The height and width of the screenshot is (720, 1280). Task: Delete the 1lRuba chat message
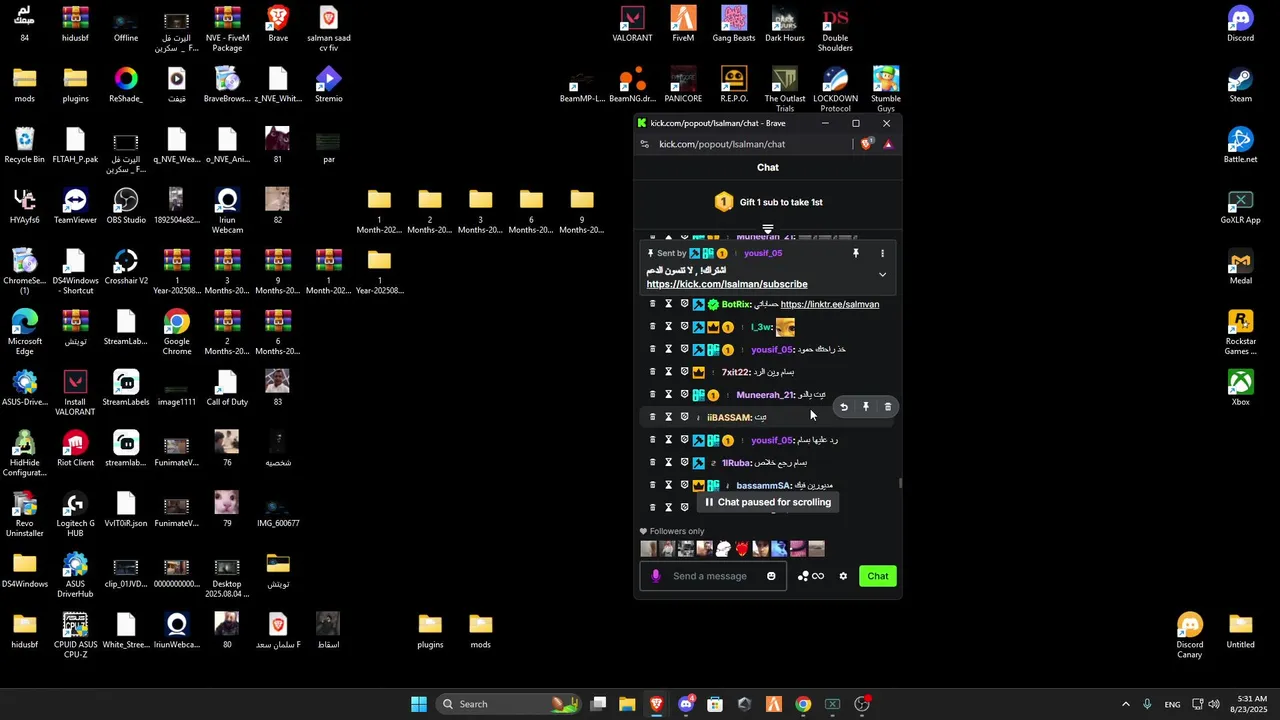click(x=653, y=463)
